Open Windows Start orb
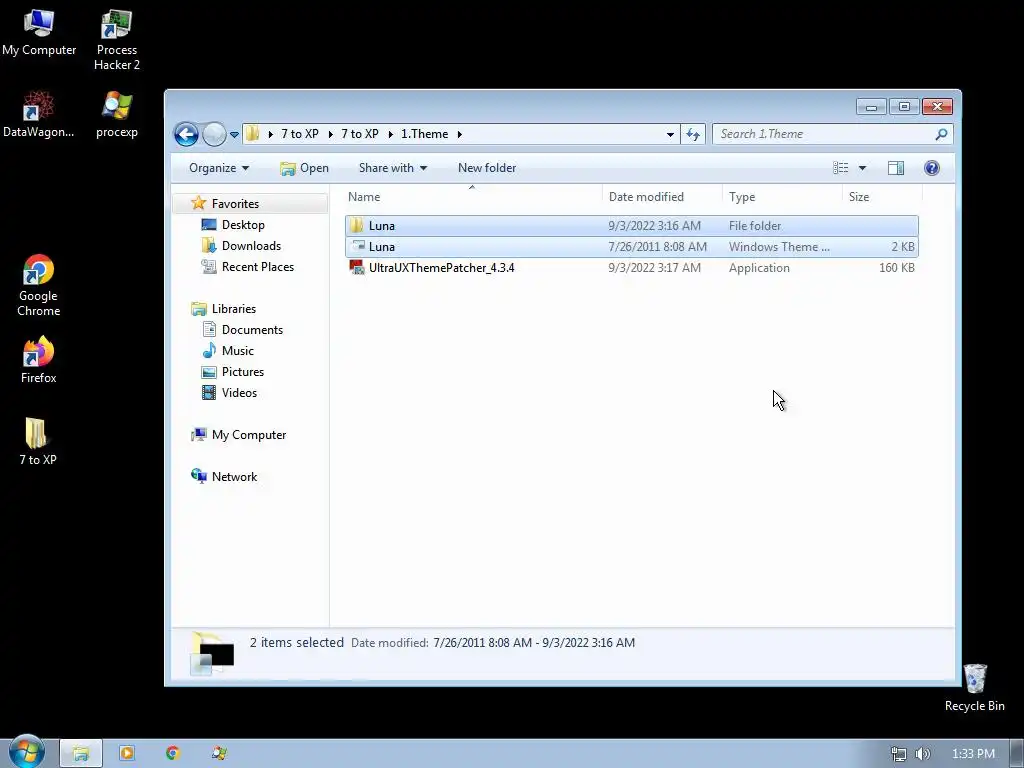This screenshot has width=1024, height=768. pyautogui.click(x=26, y=752)
